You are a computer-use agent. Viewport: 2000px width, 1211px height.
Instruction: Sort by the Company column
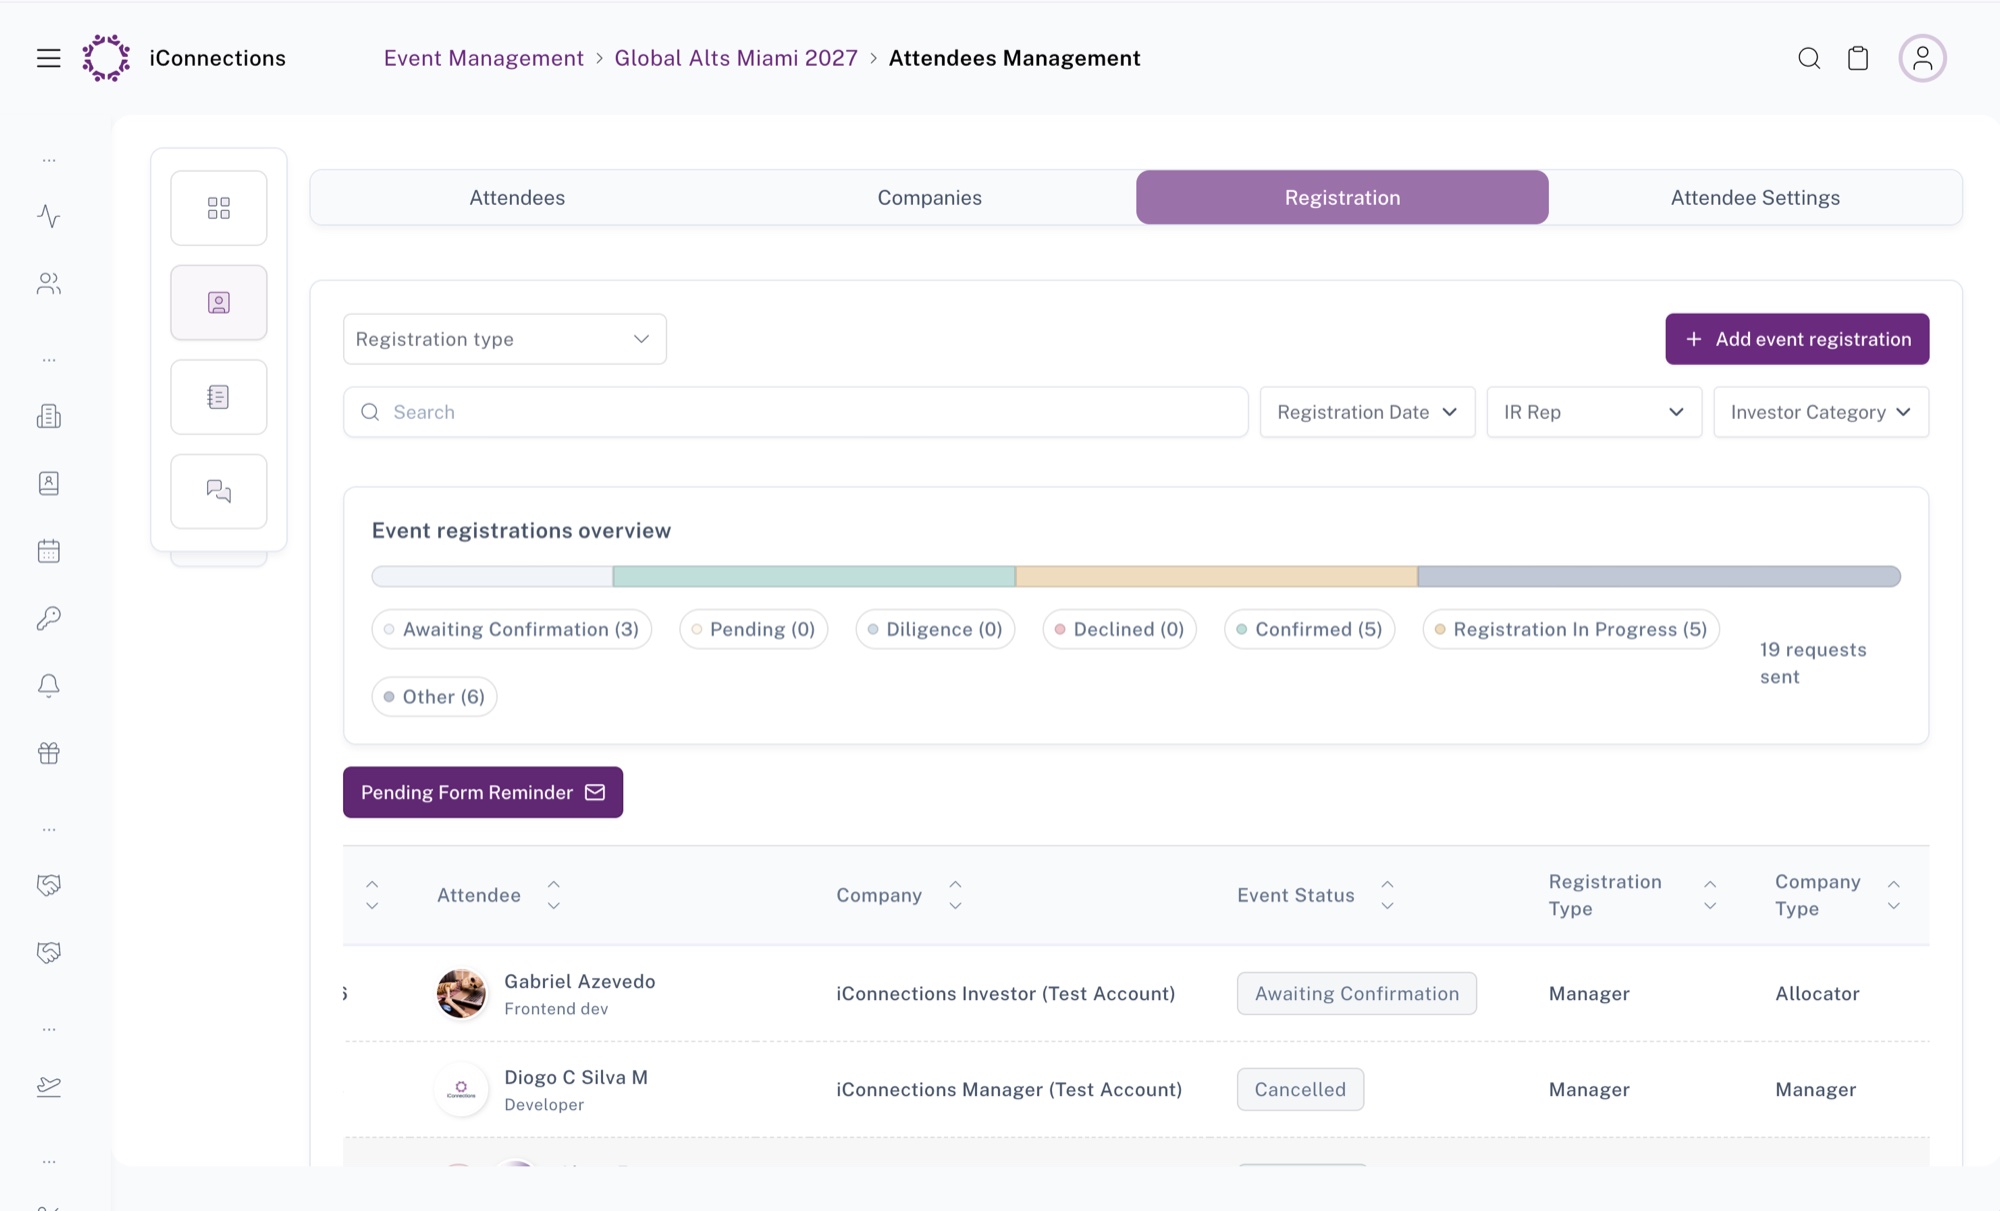click(x=955, y=895)
